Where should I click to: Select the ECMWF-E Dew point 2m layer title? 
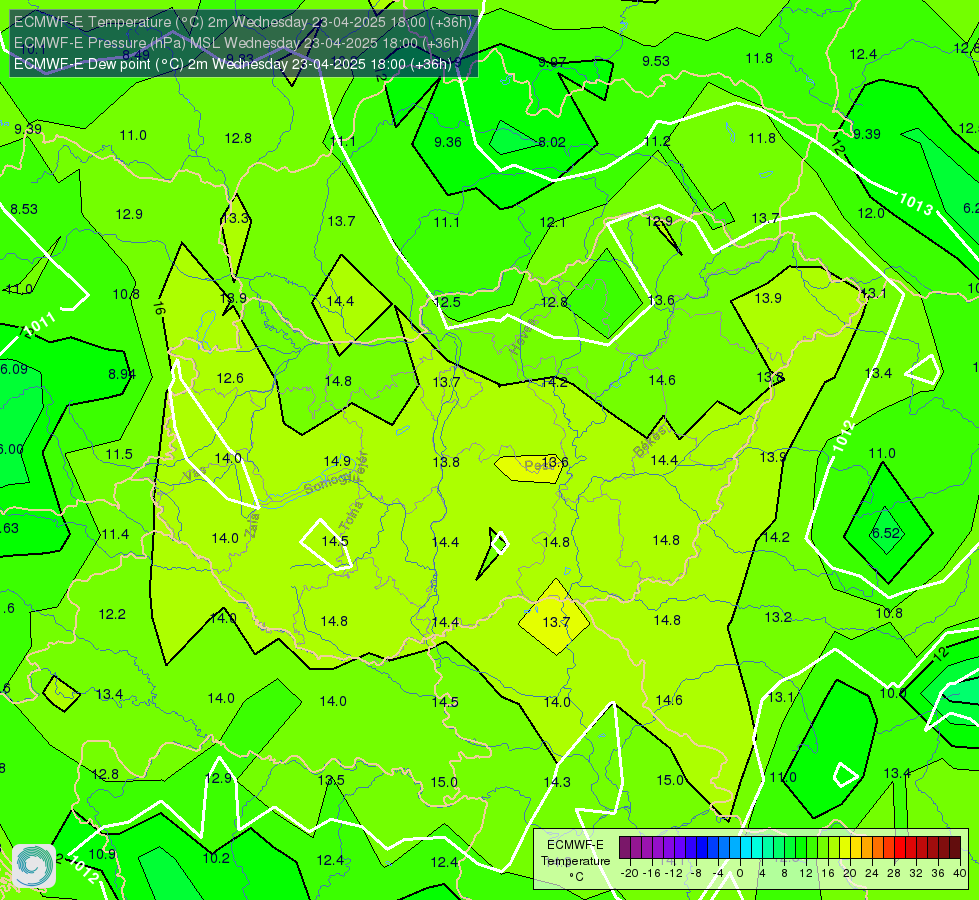pos(233,64)
